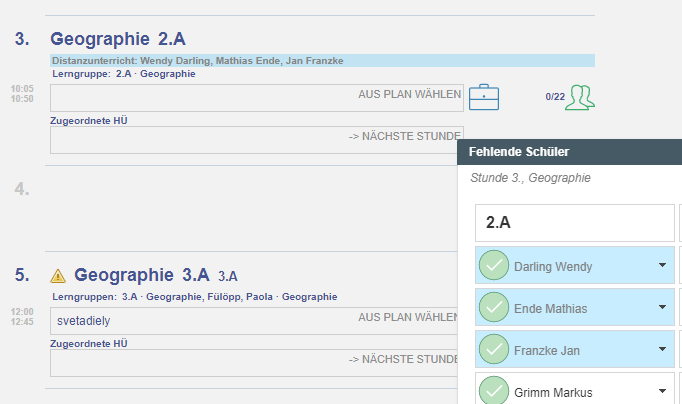Select the 2.A class header in Fehlende Schüler
Screen dimensions: 682x404
(x=575, y=223)
